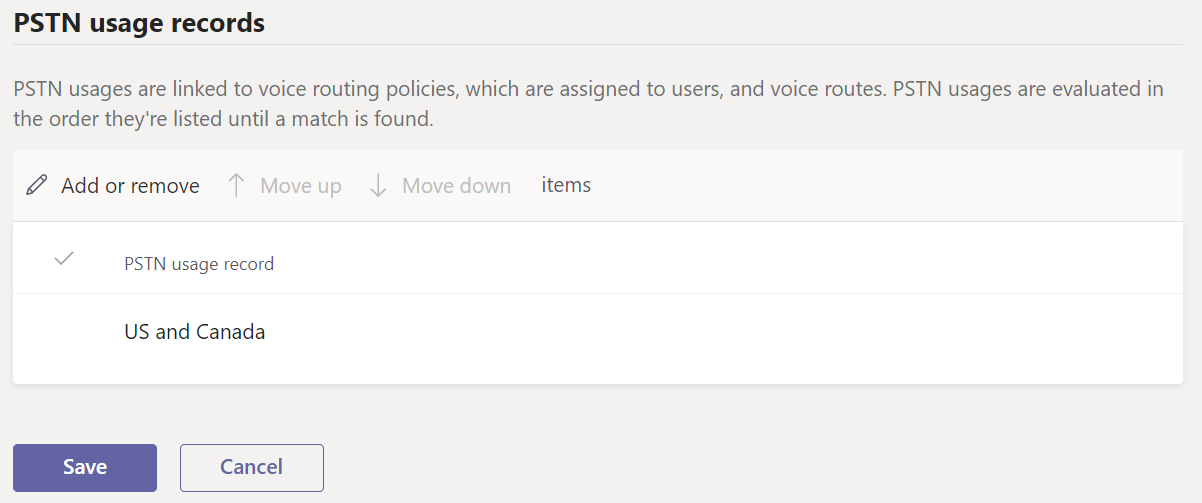Click the down arrow icon for Move down
The height and width of the screenshot is (503, 1202).
coord(378,186)
